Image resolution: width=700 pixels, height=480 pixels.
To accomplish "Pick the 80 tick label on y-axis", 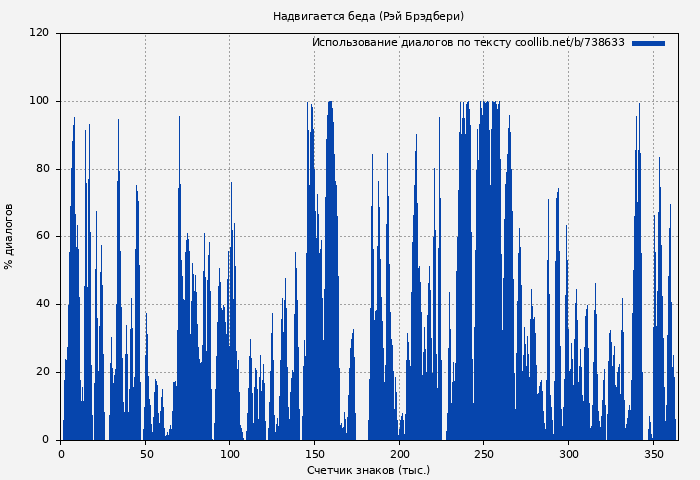I will point(42,169).
